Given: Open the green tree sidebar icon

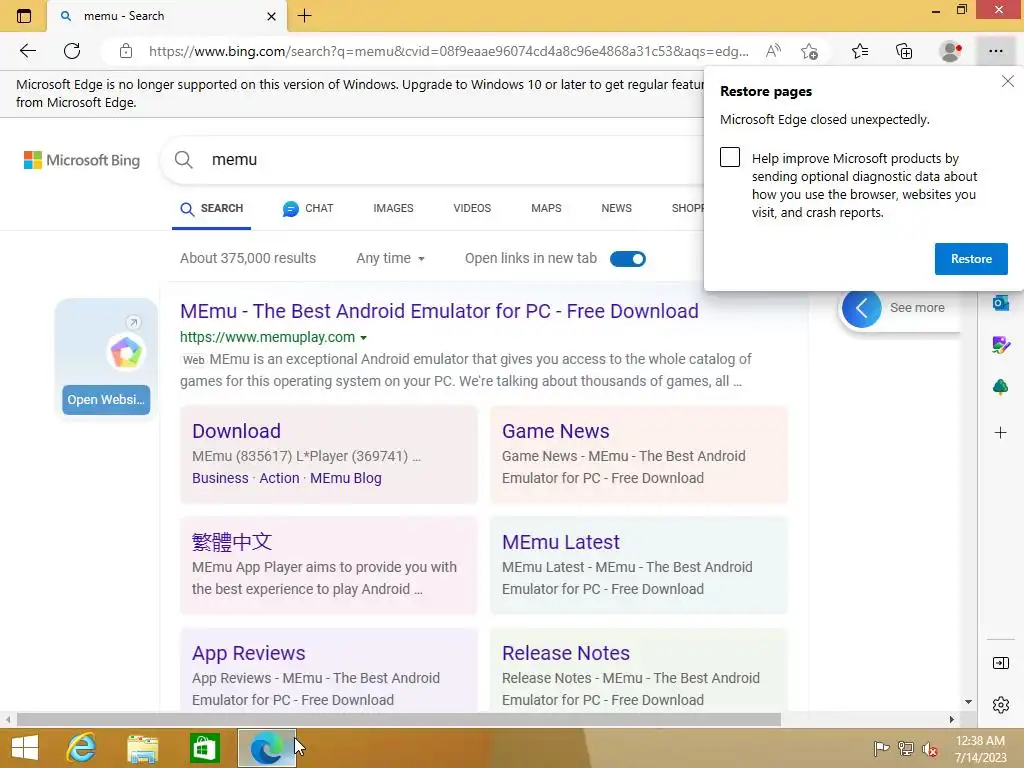Looking at the screenshot, I should click(x=1000, y=387).
